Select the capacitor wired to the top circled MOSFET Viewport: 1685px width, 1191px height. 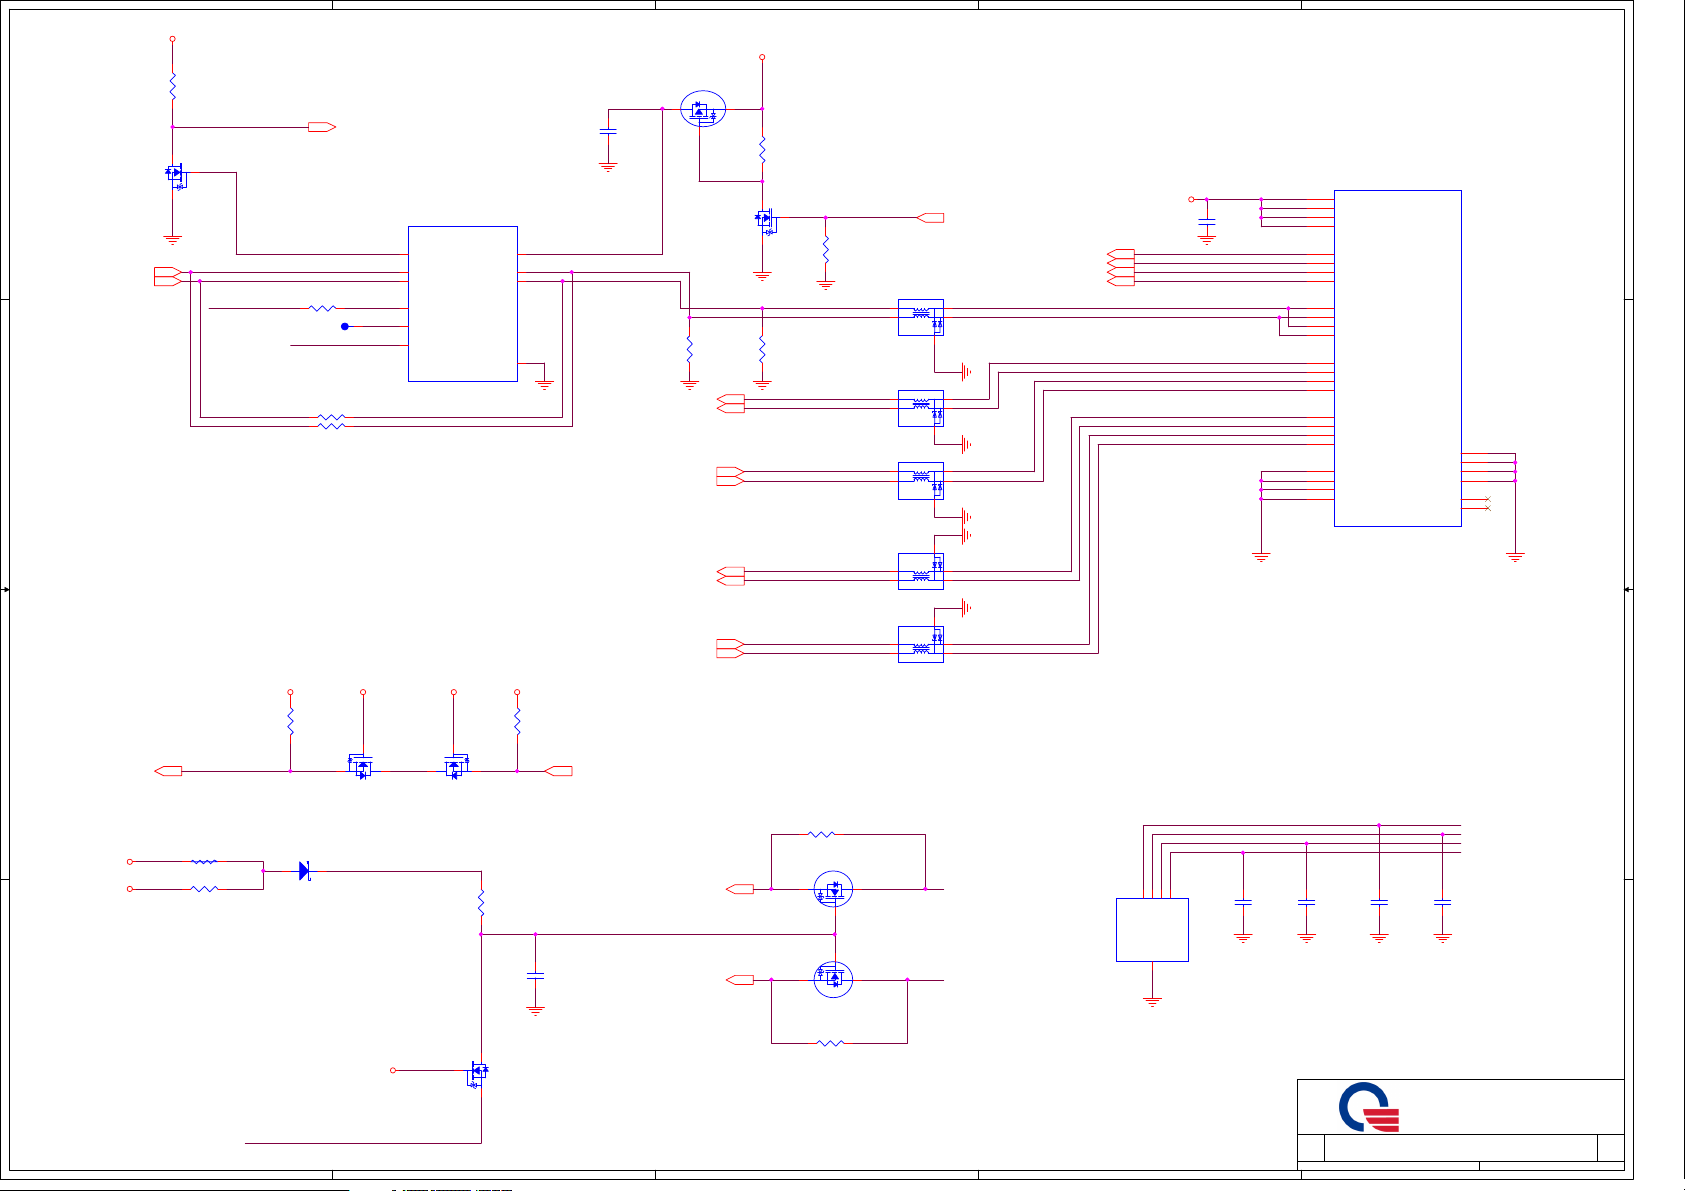point(608,131)
